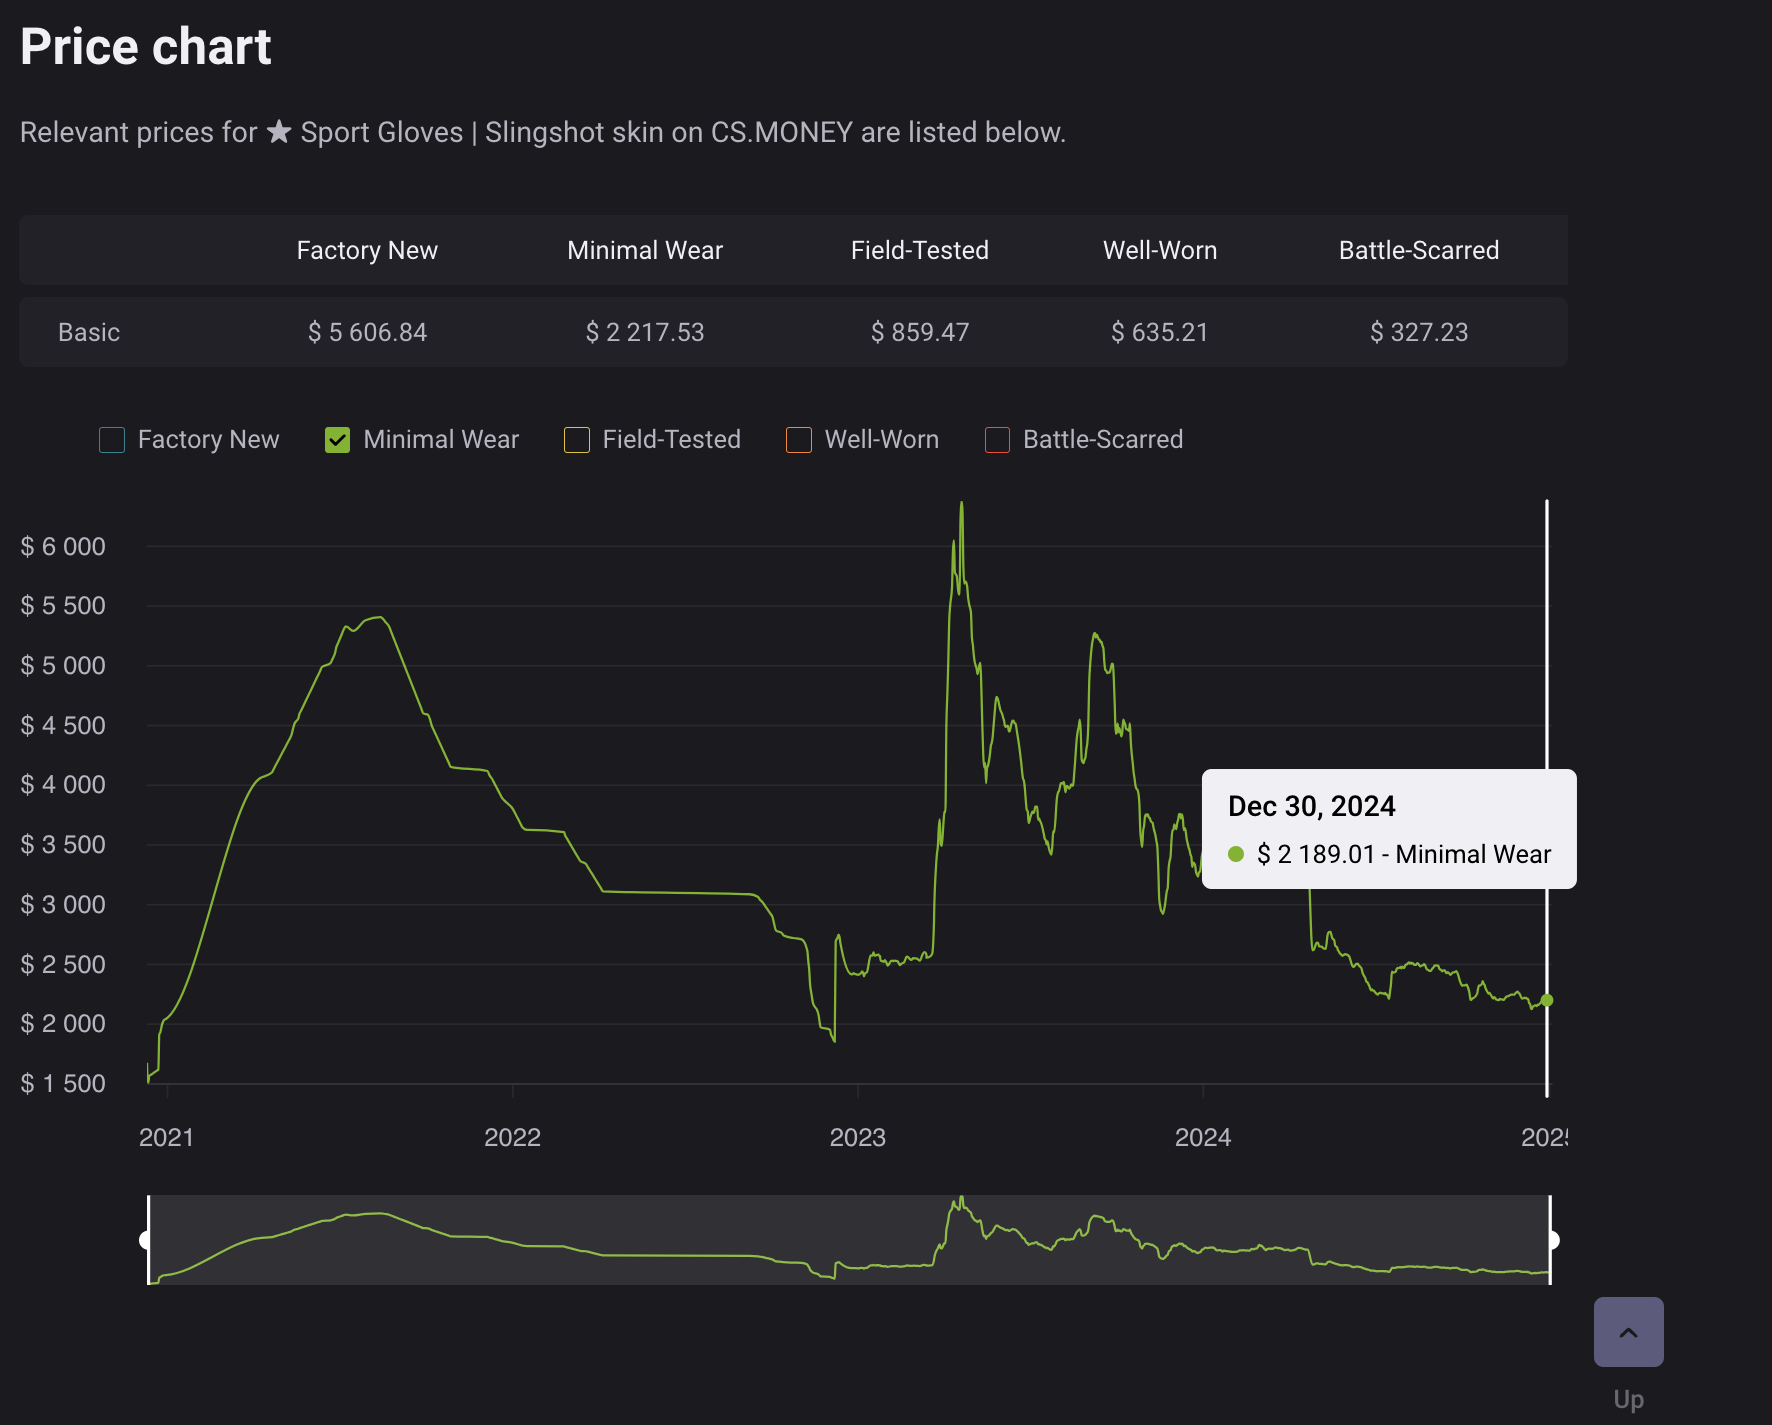Viewport: 1772px width, 1425px height.
Task: Click the Basic row label
Action: [x=89, y=332]
